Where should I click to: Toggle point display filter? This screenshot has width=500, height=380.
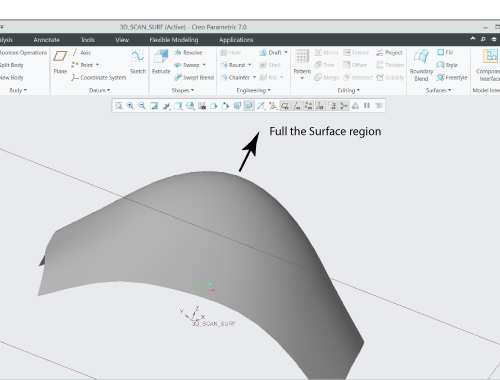308,106
